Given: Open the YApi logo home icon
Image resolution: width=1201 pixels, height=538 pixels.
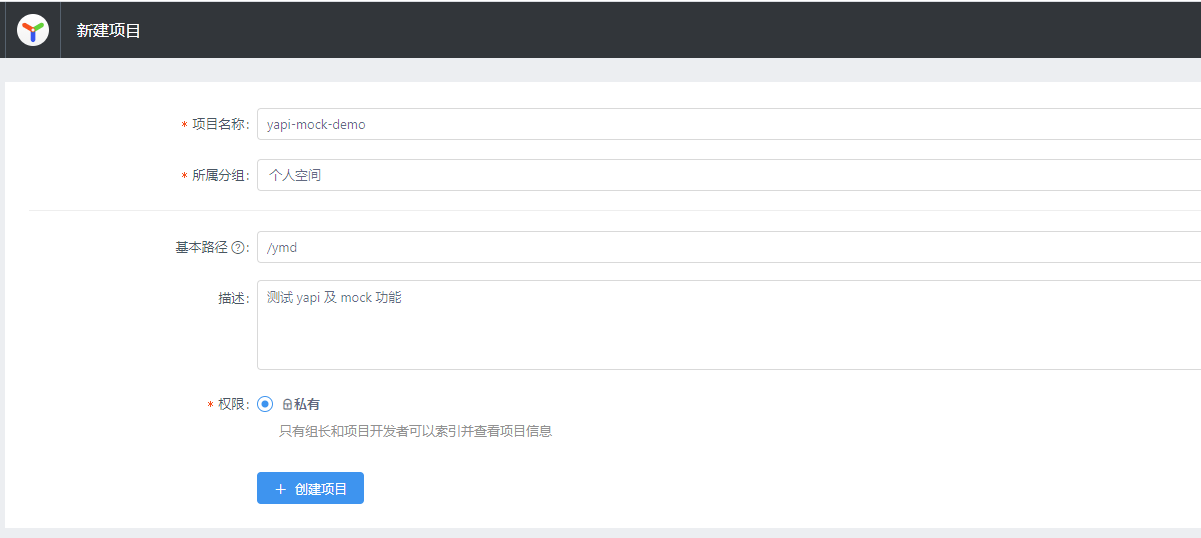Looking at the screenshot, I should [x=33, y=30].
